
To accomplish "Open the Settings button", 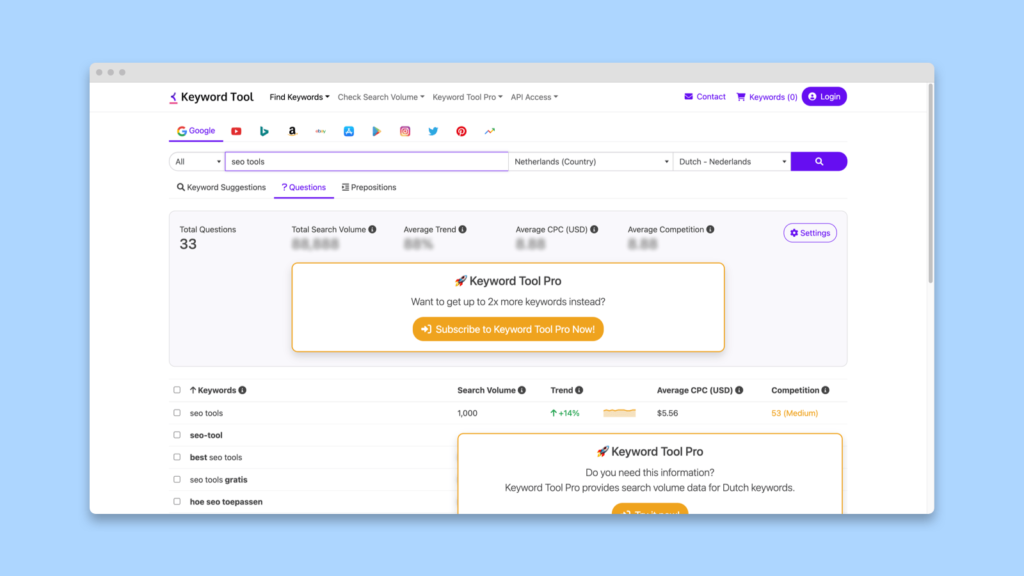I will [x=810, y=232].
